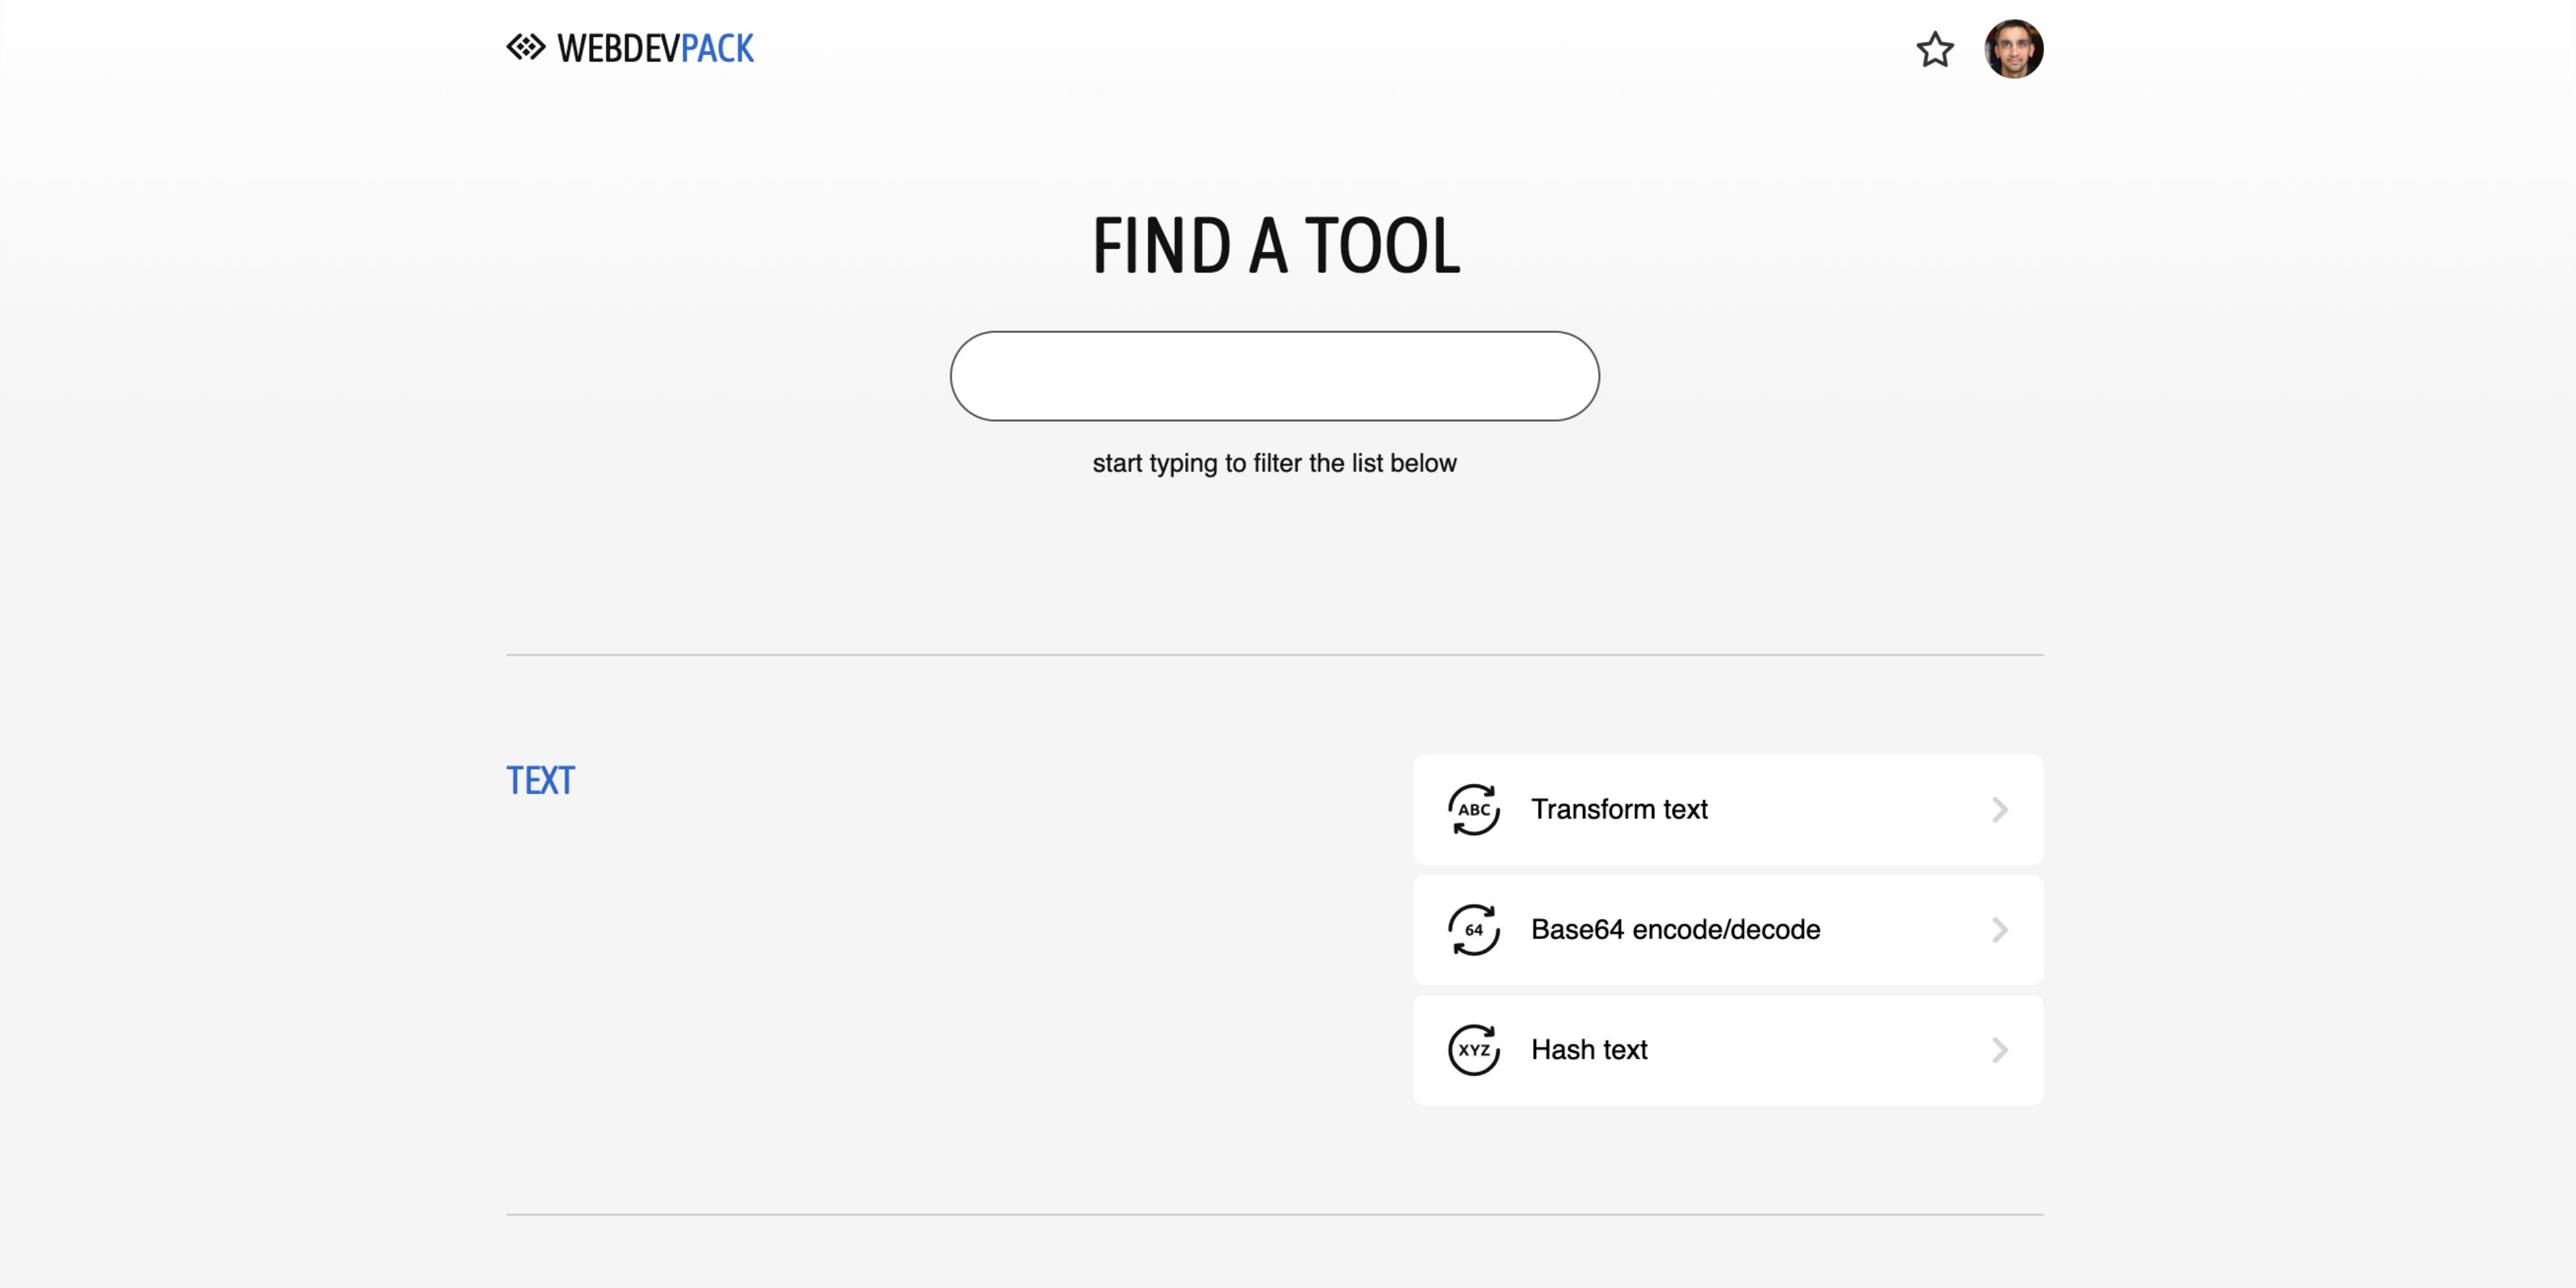Screen dimensions: 2576x1288
Task: Click the chevron on Transform text row
Action: (1999, 809)
